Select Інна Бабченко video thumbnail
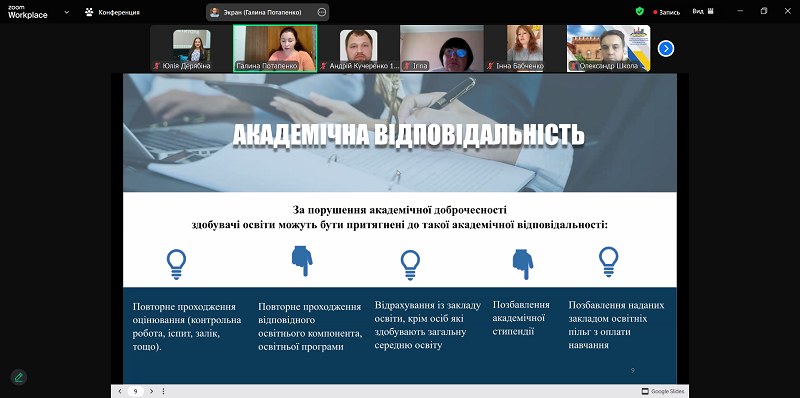 [525, 48]
